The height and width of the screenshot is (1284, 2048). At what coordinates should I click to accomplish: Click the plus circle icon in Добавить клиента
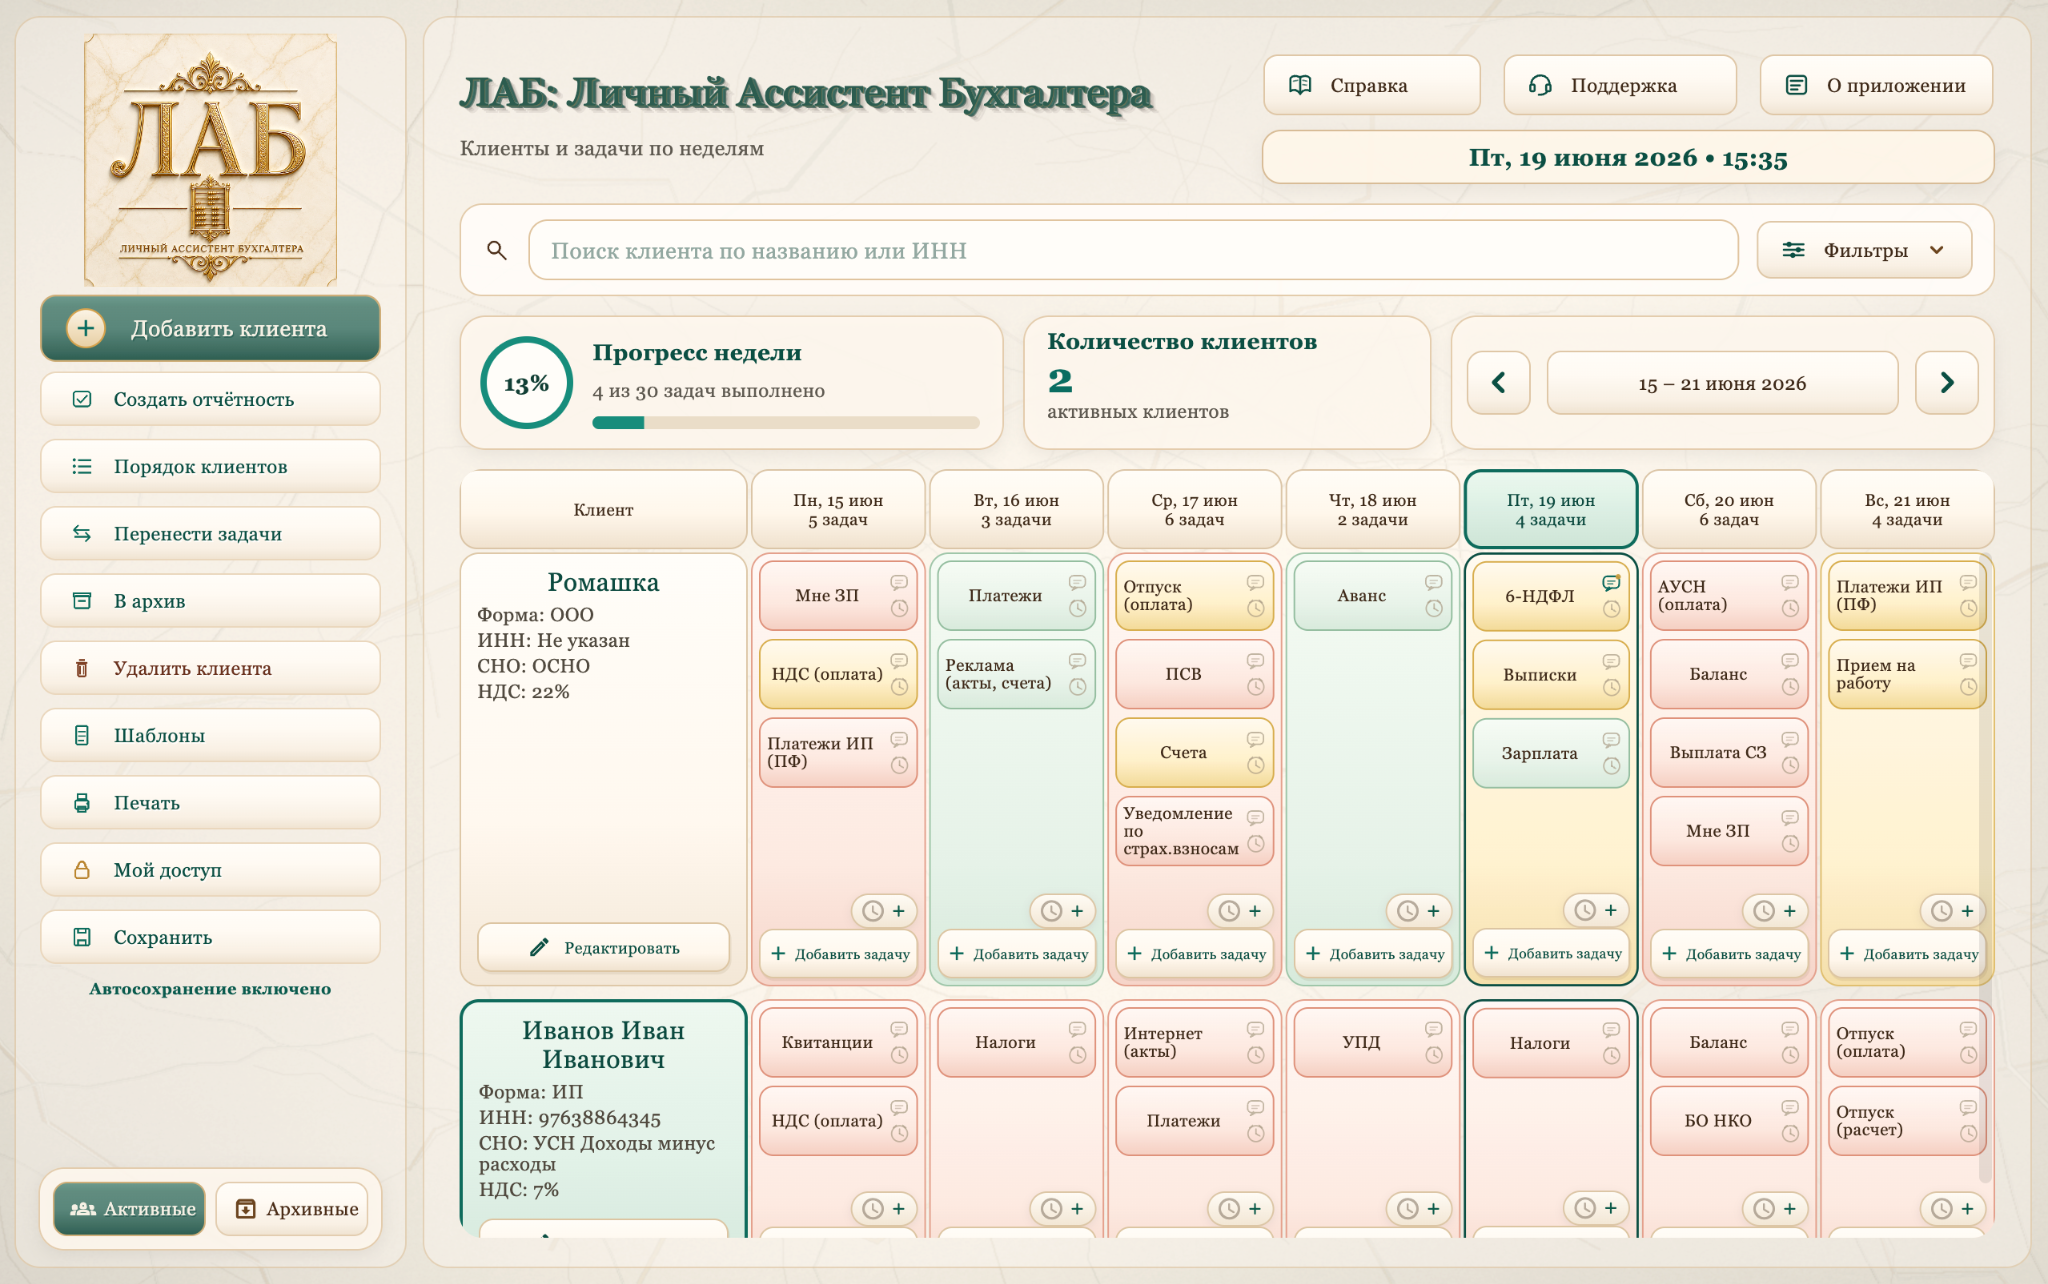(x=86, y=328)
